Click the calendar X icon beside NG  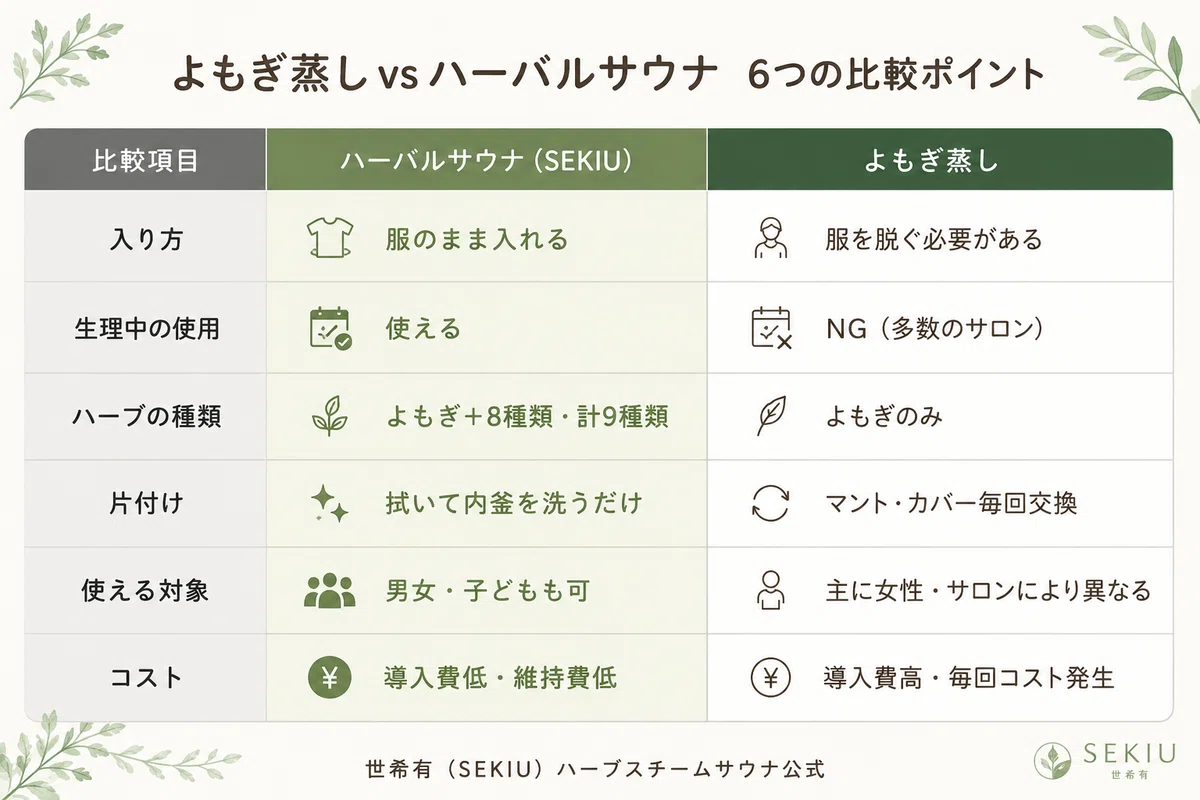pos(771,327)
